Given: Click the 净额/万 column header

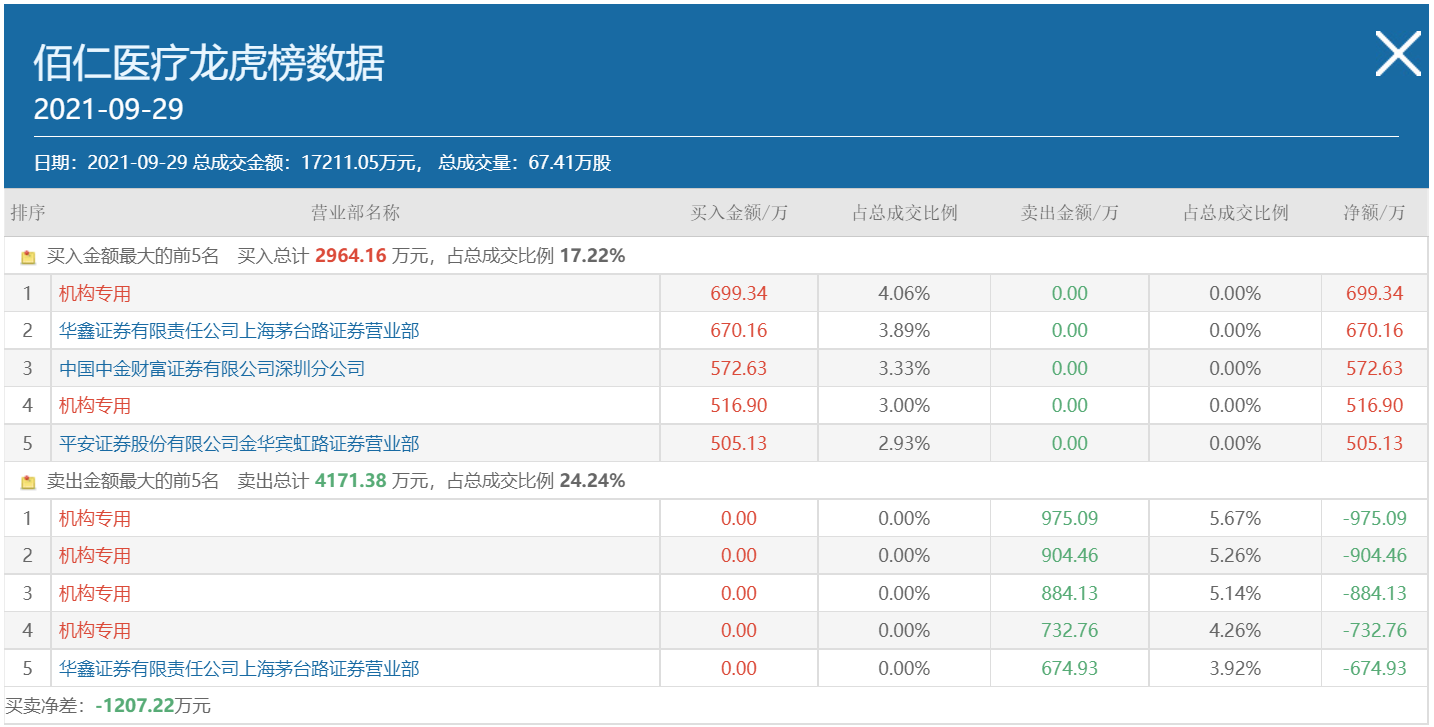Looking at the screenshot, I should [x=1374, y=213].
